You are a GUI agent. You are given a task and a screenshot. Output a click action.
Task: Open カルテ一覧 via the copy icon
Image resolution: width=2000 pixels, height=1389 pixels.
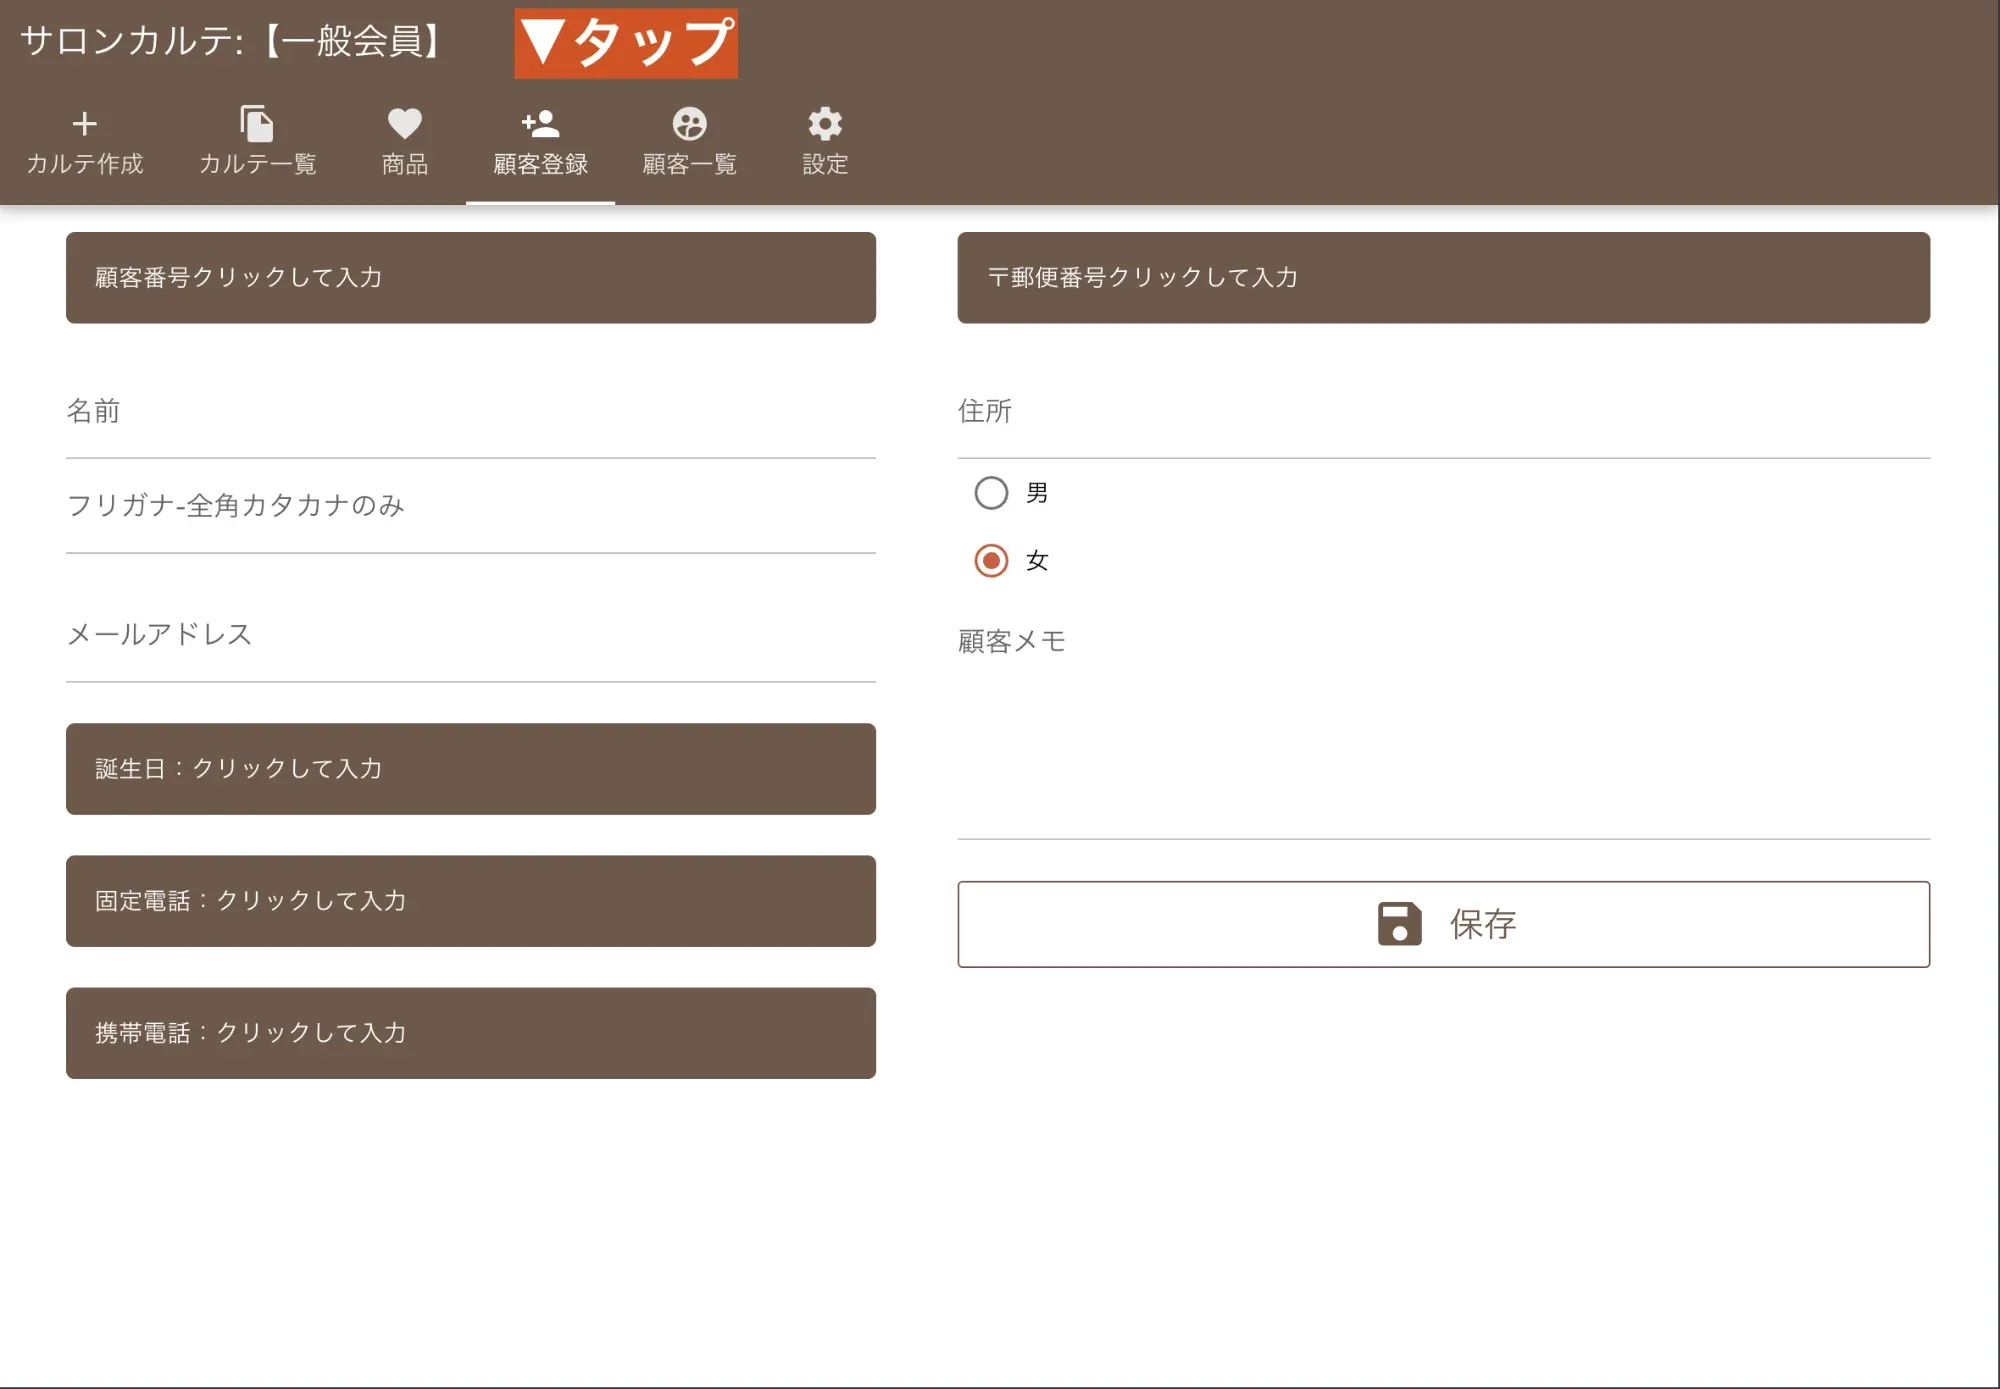pos(256,124)
